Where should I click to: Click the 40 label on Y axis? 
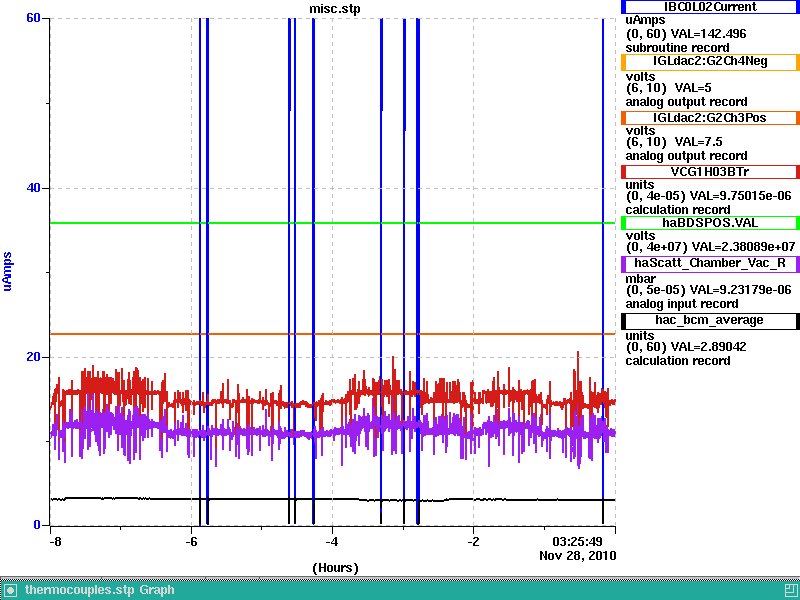33,188
